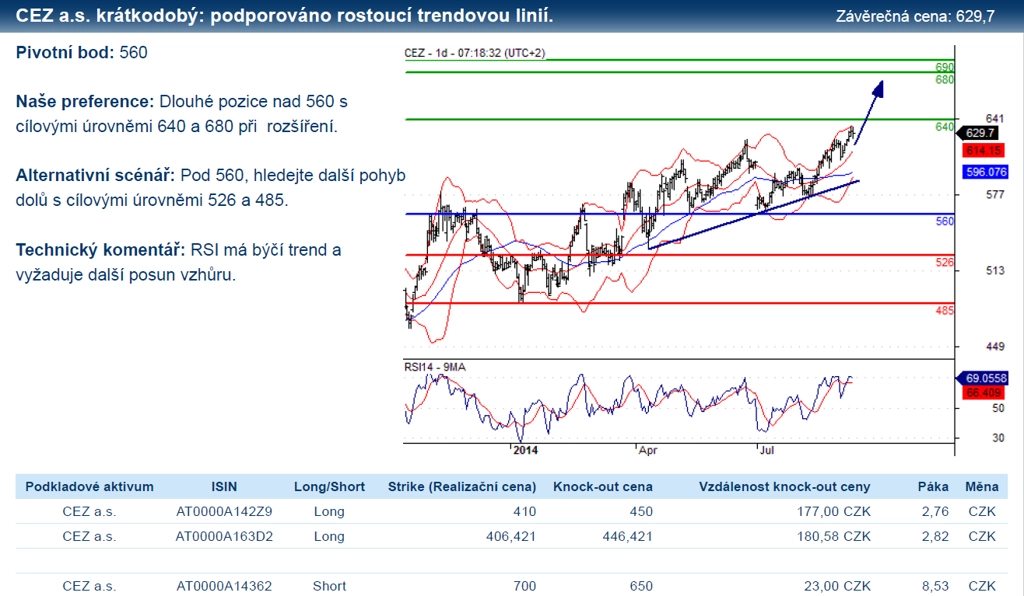Click the chart caption 'CEZ - 1d - 07:18:32 (UTC+2)'

tap(474, 53)
